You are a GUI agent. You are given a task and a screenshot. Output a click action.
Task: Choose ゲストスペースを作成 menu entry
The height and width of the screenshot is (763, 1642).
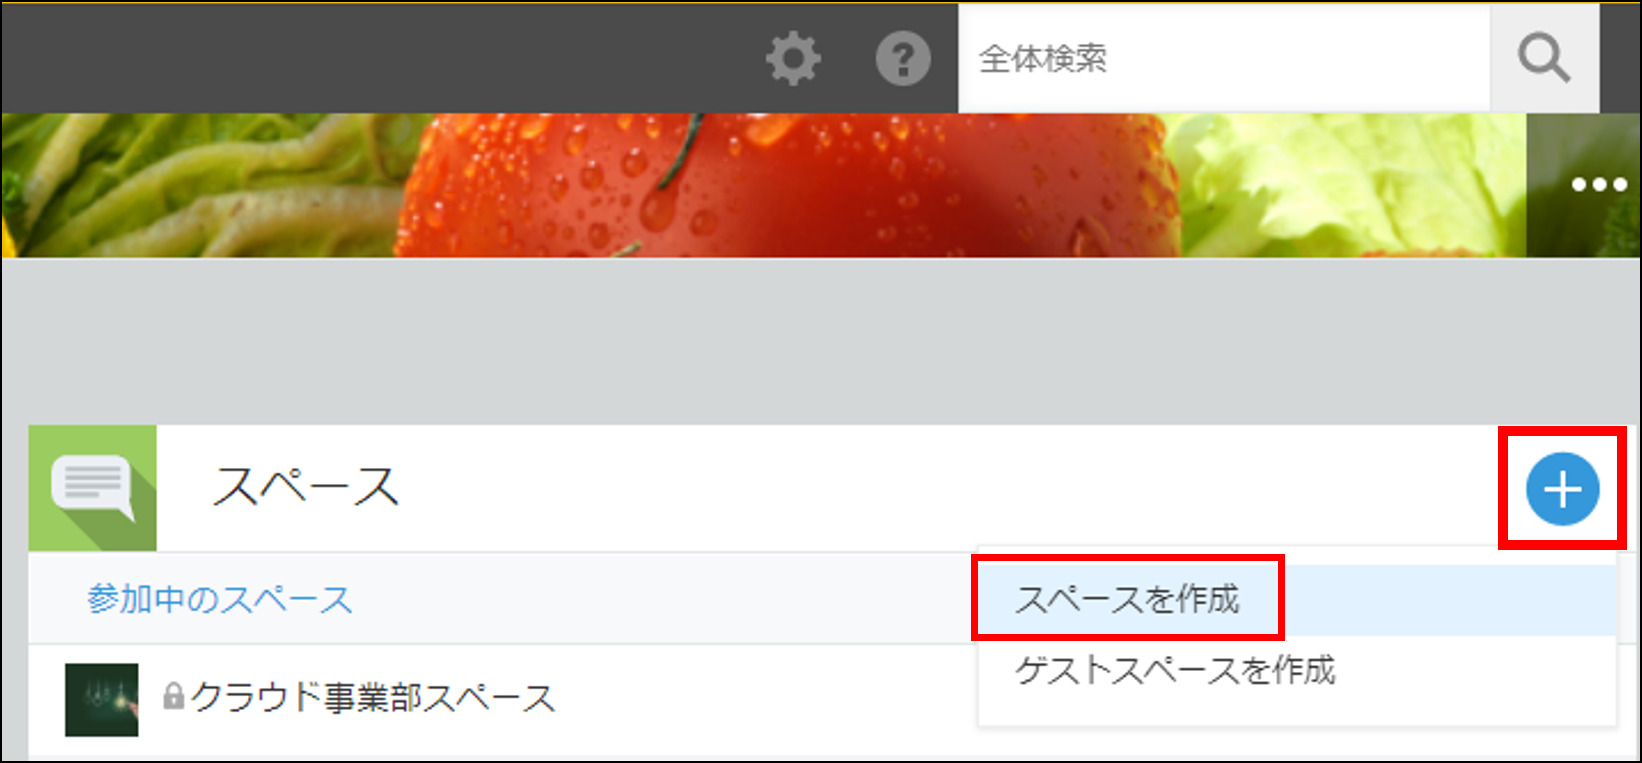point(1175,670)
